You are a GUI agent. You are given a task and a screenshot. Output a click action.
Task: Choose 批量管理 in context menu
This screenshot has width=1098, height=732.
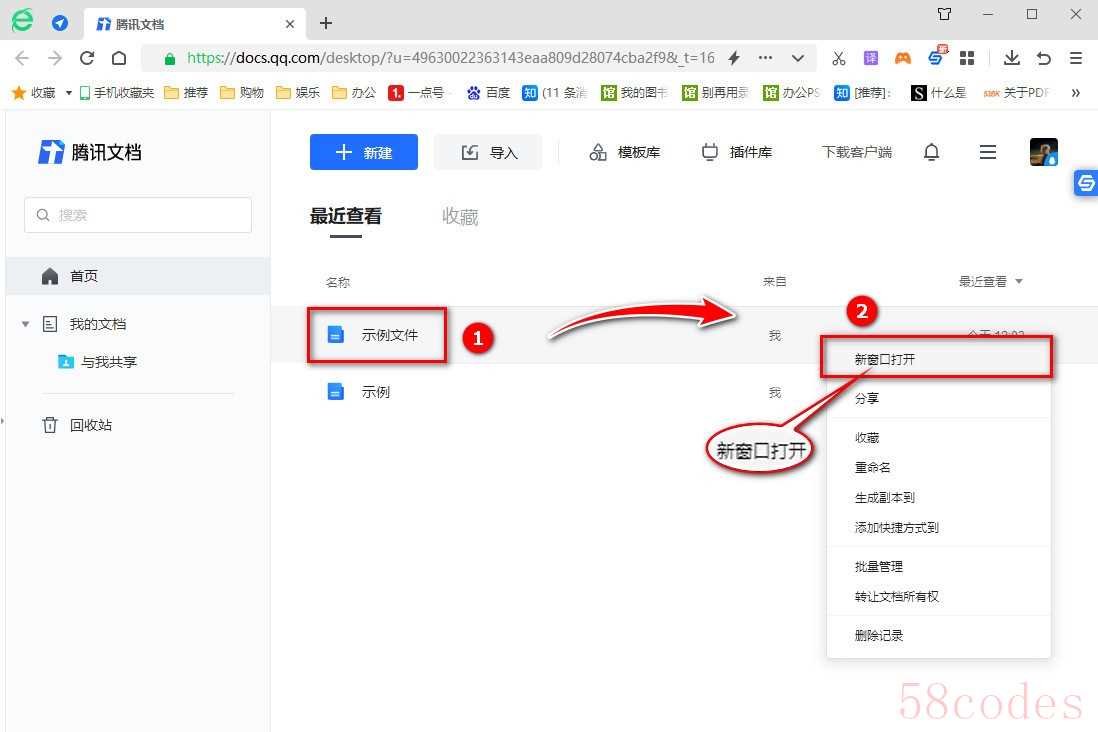click(x=938, y=567)
